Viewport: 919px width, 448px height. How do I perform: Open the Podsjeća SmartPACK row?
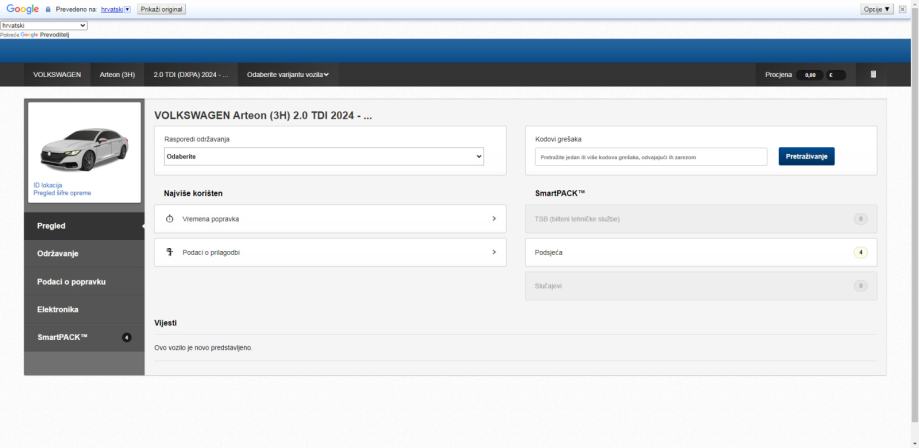tap(701, 253)
